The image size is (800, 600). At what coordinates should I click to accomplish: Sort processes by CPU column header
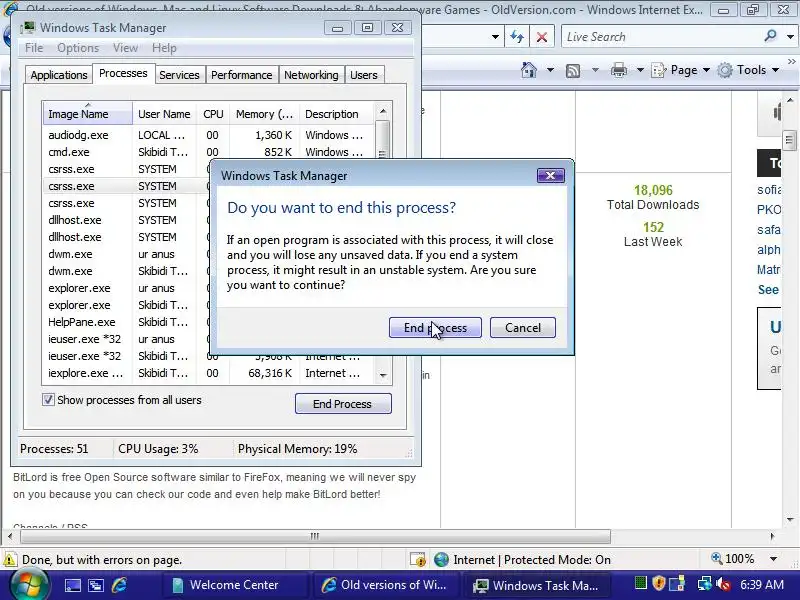[213, 114]
